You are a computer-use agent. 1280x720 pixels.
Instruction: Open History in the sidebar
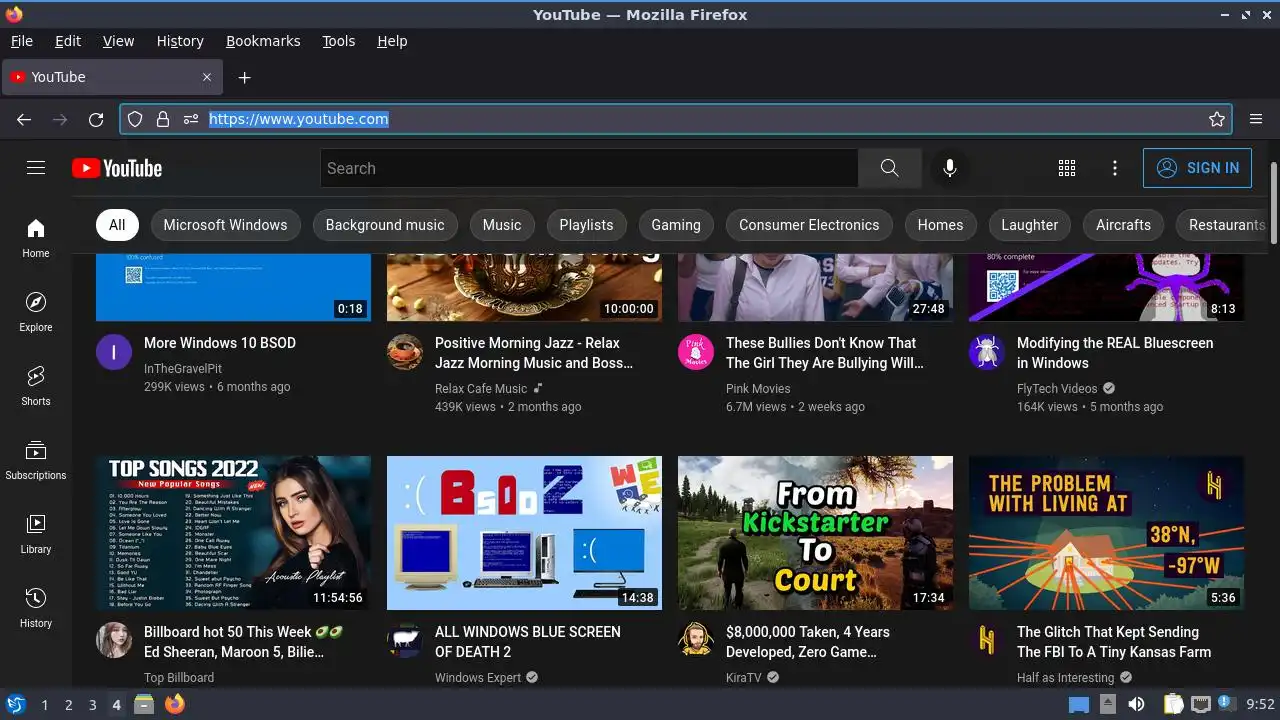coord(36,608)
